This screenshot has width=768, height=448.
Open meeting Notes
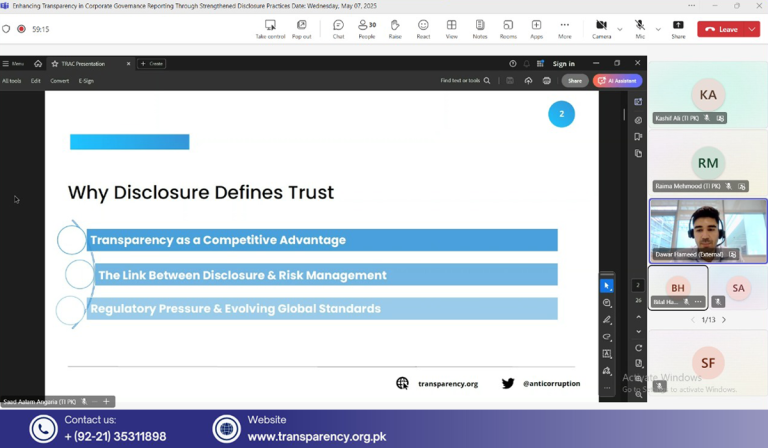pos(480,29)
